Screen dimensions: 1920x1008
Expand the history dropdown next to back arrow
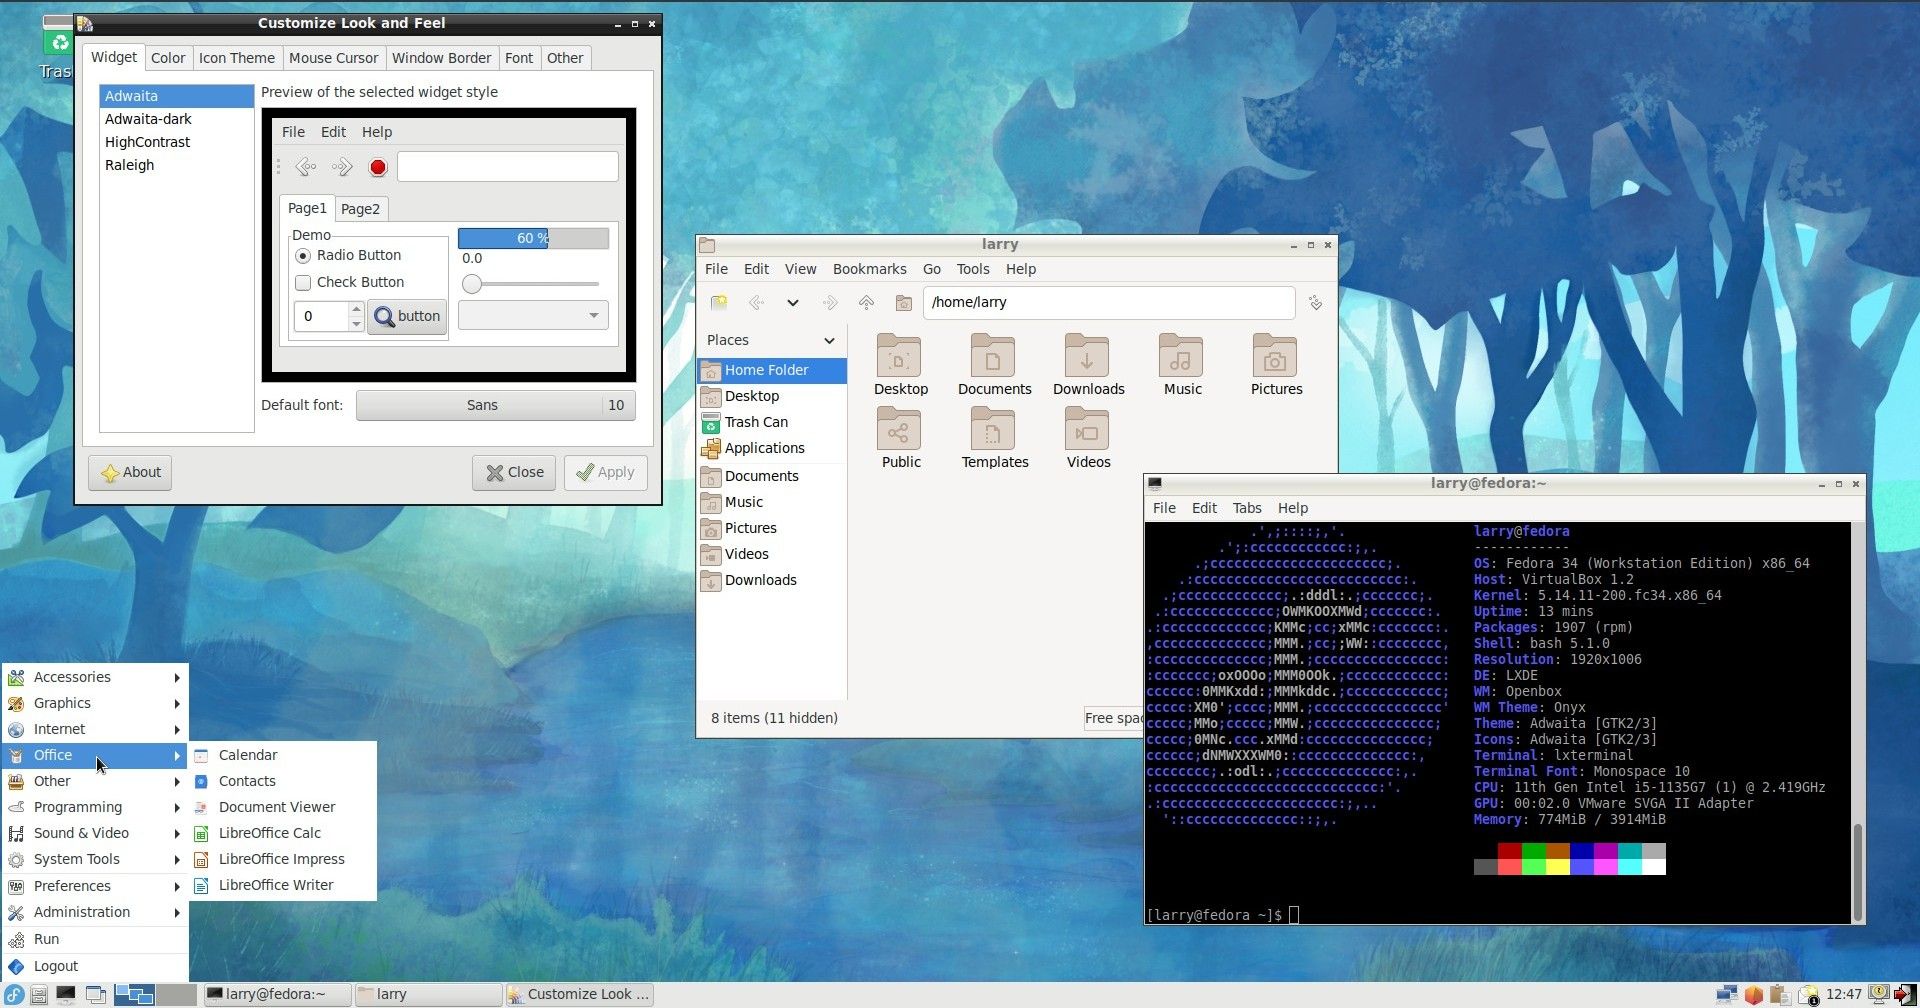pos(792,303)
